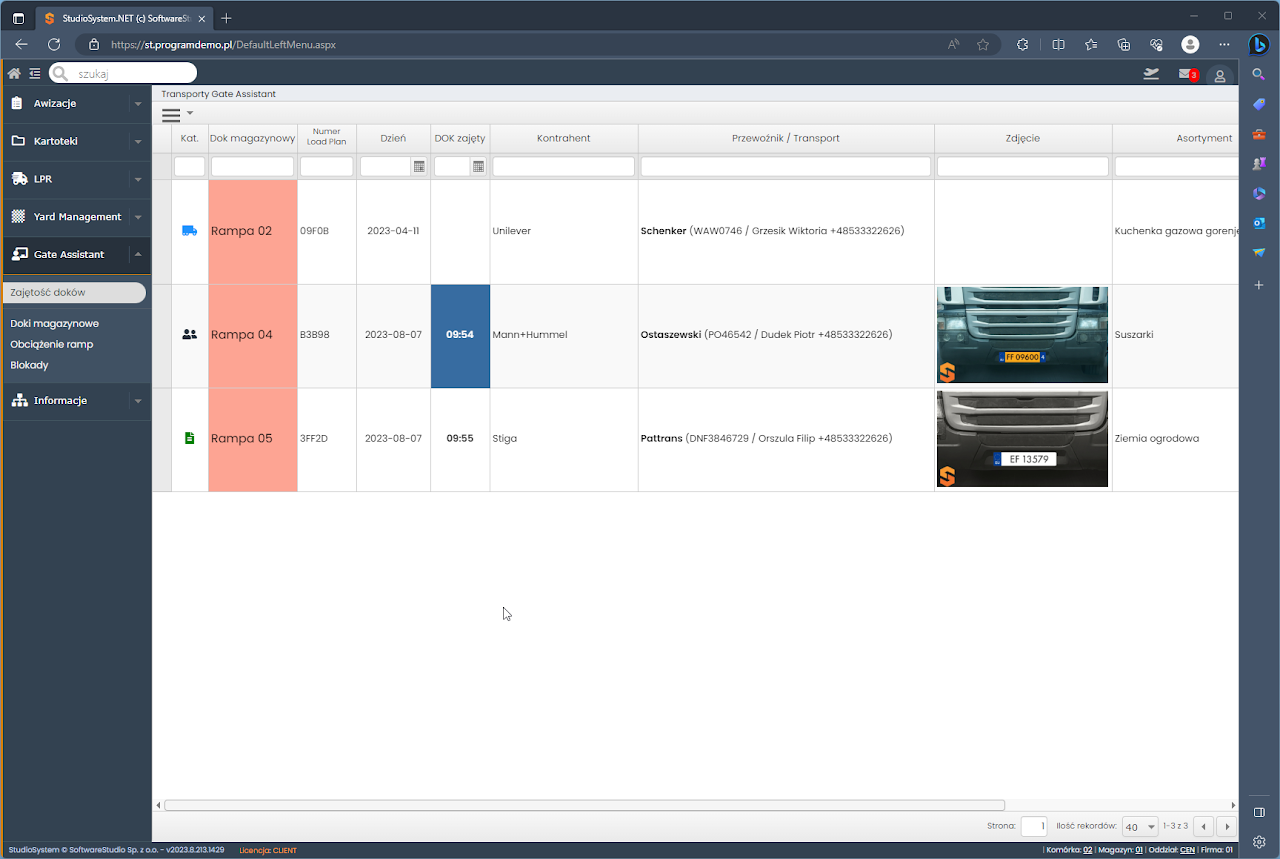The image size is (1280, 859).
Task: Open the truck photo with plate EF 13579
Action: tap(1022, 439)
